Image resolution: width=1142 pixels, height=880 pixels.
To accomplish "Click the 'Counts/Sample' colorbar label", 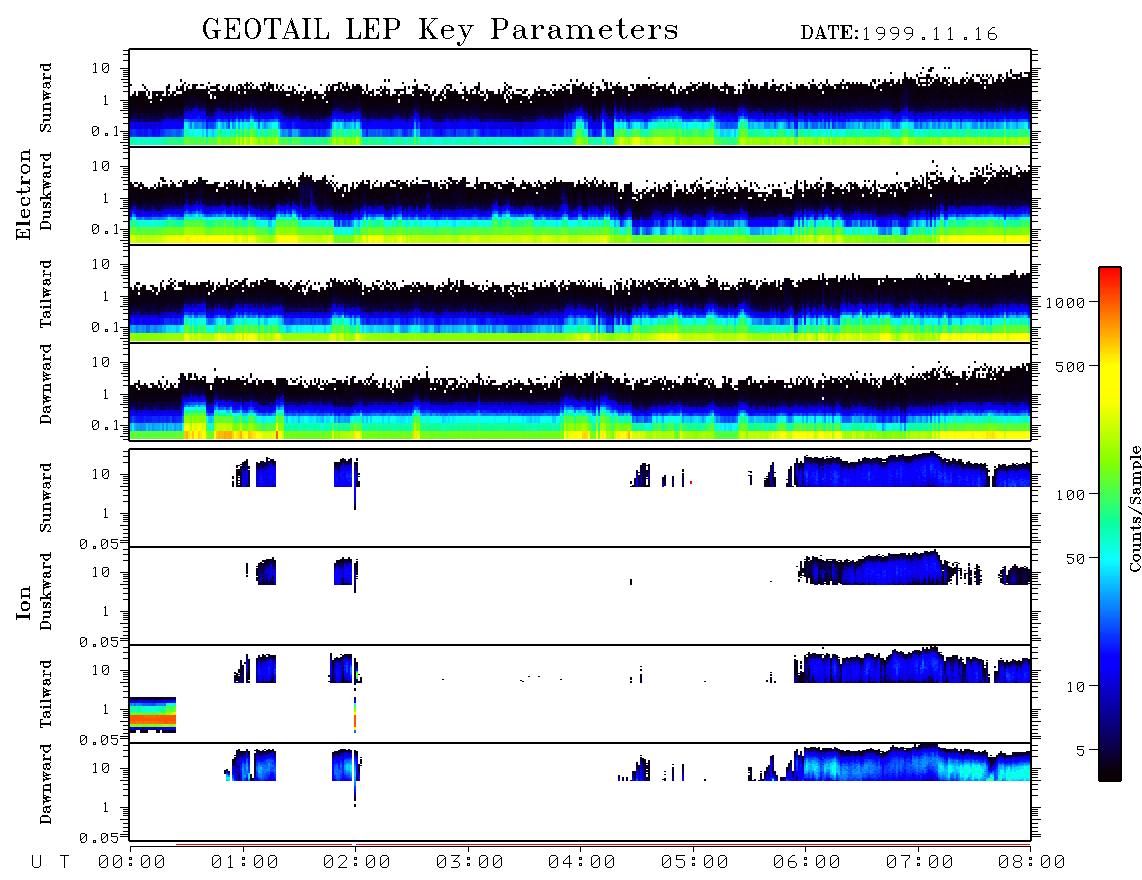I will (x=1134, y=509).
